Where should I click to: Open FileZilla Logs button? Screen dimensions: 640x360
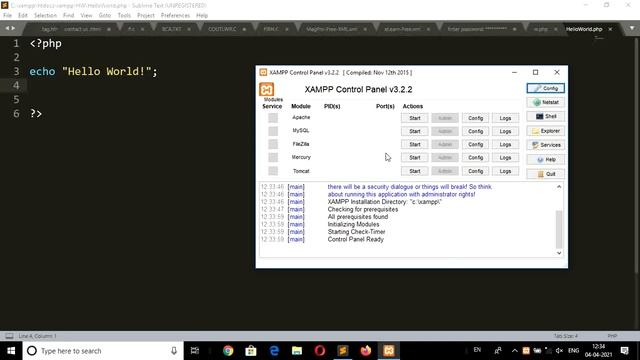click(x=505, y=144)
